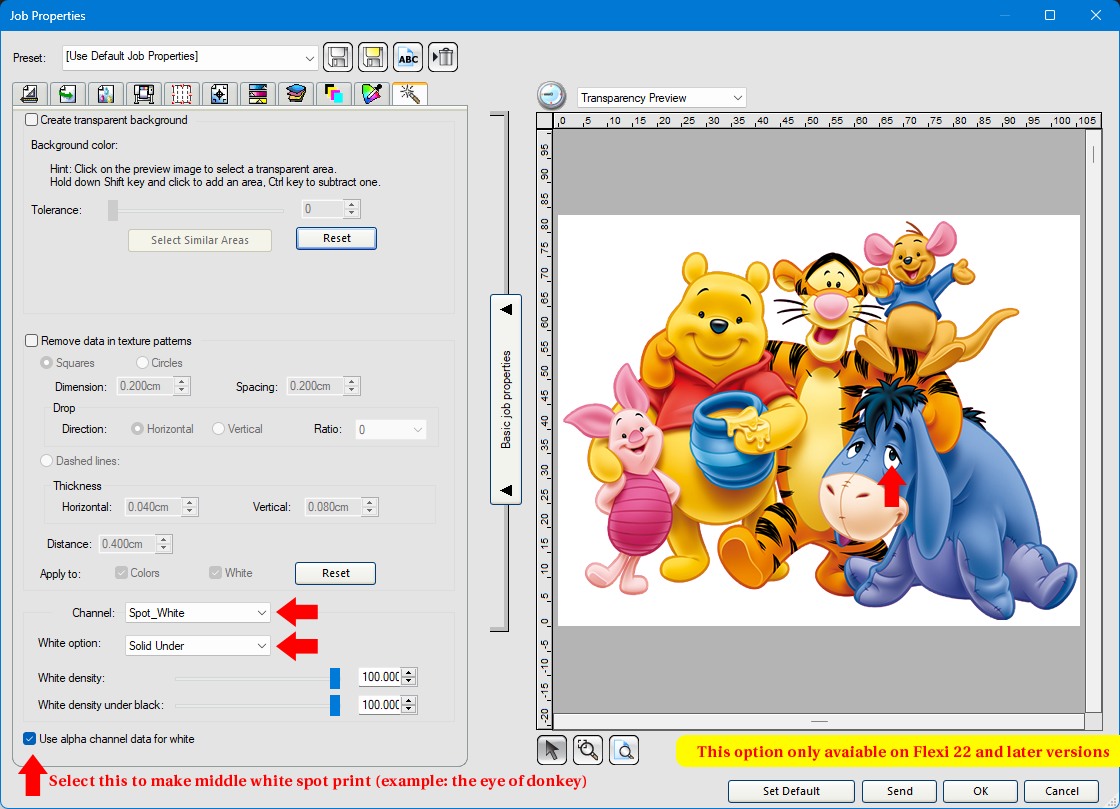Select the magic wand Advanced tab icon
The image size is (1120, 809).
point(407,93)
